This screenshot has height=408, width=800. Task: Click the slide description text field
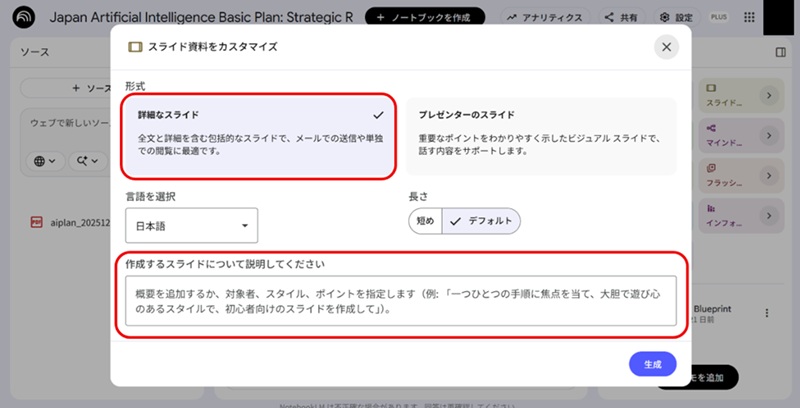pos(401,301)
